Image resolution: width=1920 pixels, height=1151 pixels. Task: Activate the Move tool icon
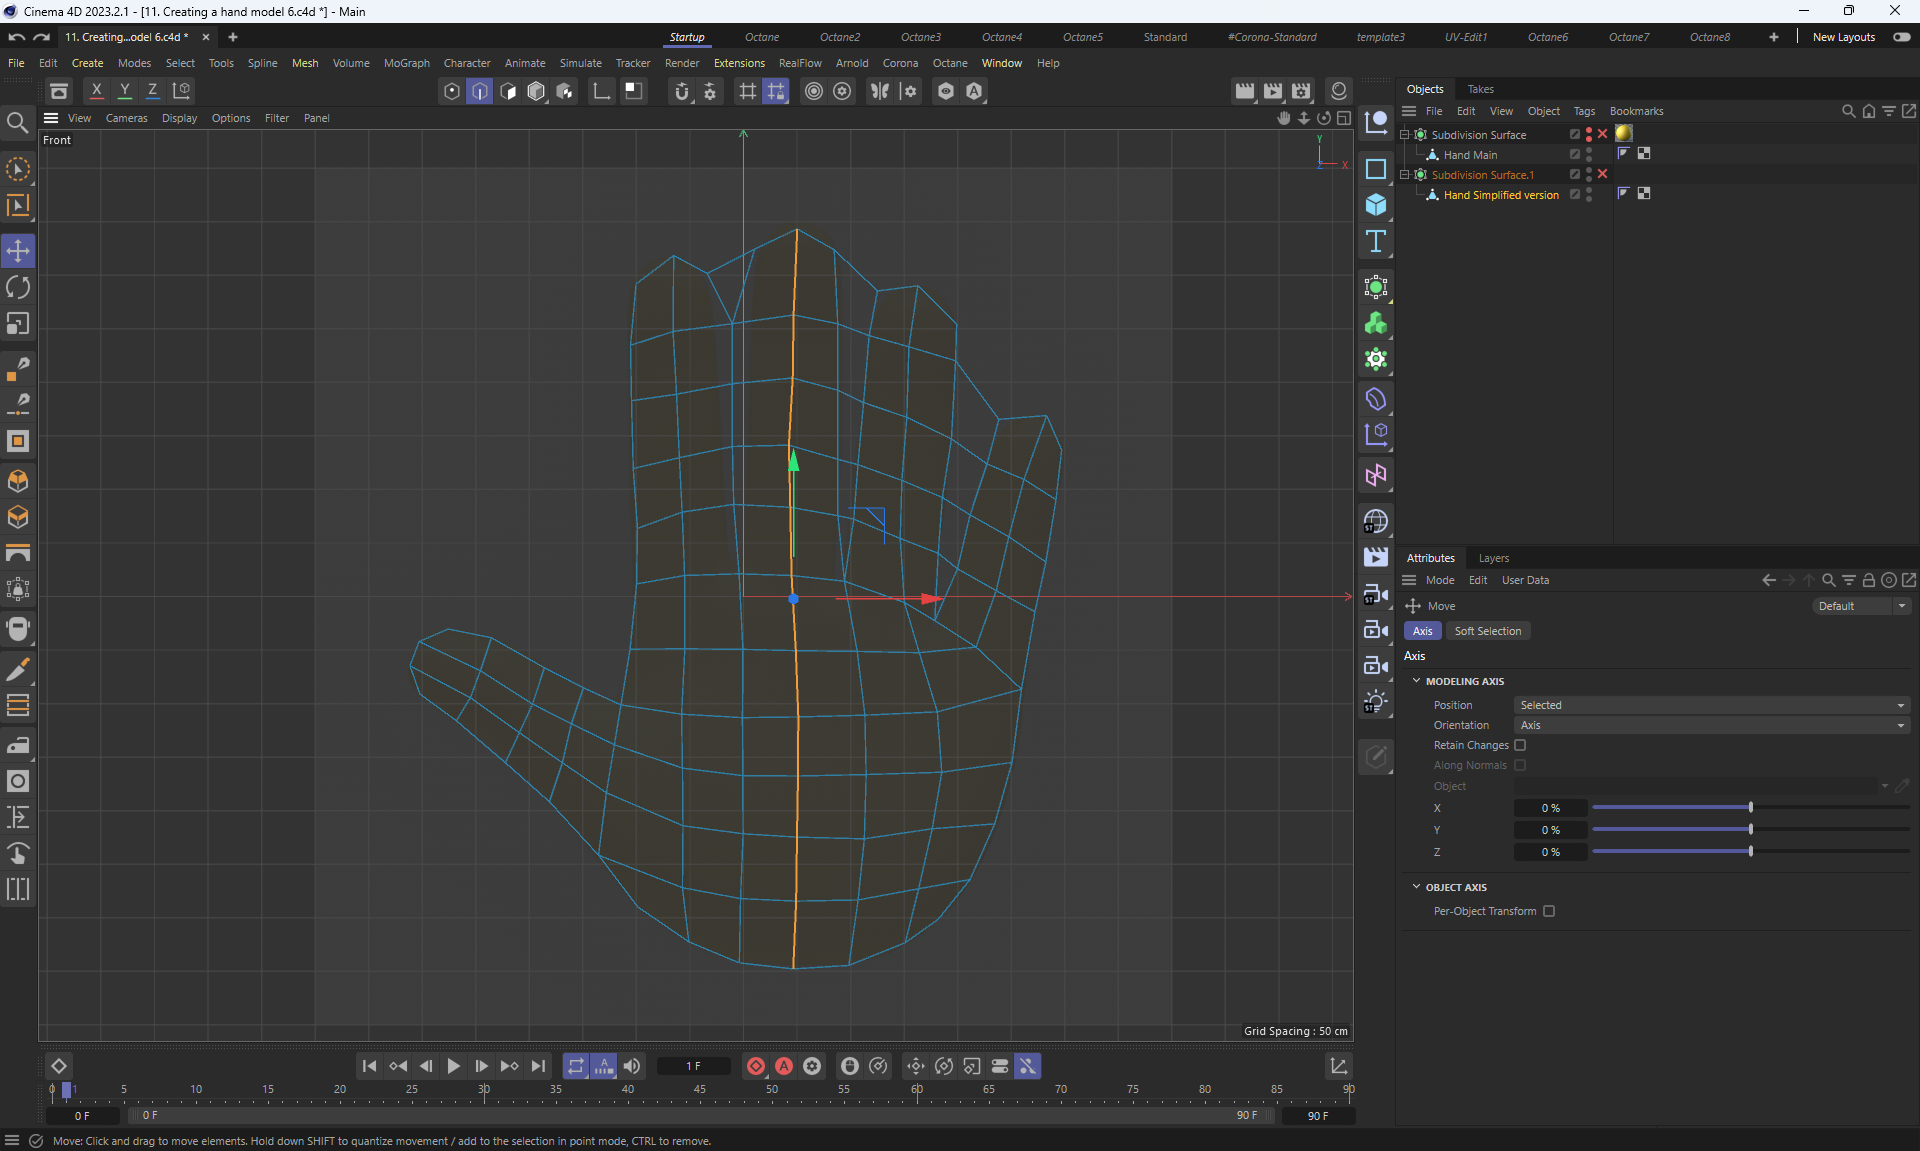tap(18, 251)
